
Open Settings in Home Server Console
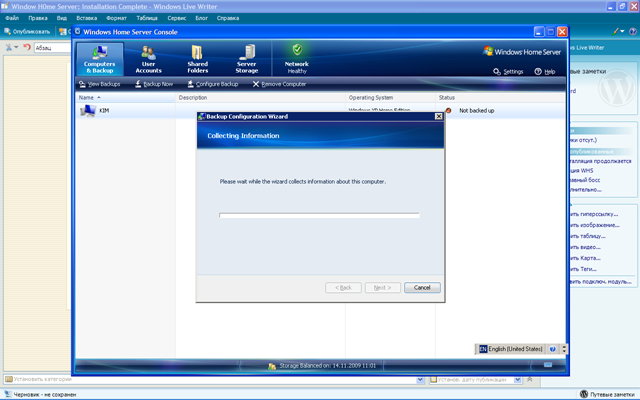coord(508,71)
